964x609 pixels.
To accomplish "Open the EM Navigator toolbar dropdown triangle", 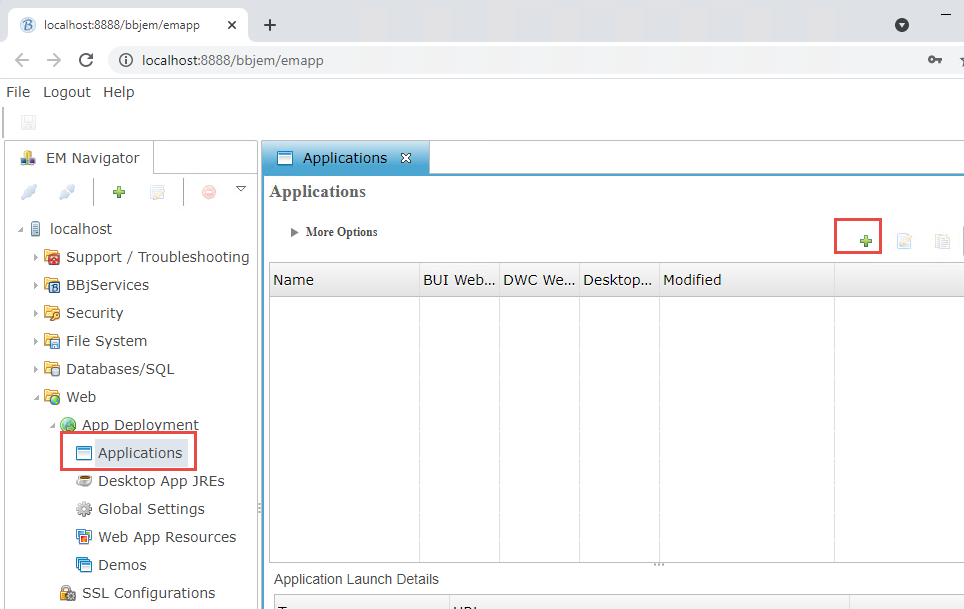I will [x=241, y=189].
